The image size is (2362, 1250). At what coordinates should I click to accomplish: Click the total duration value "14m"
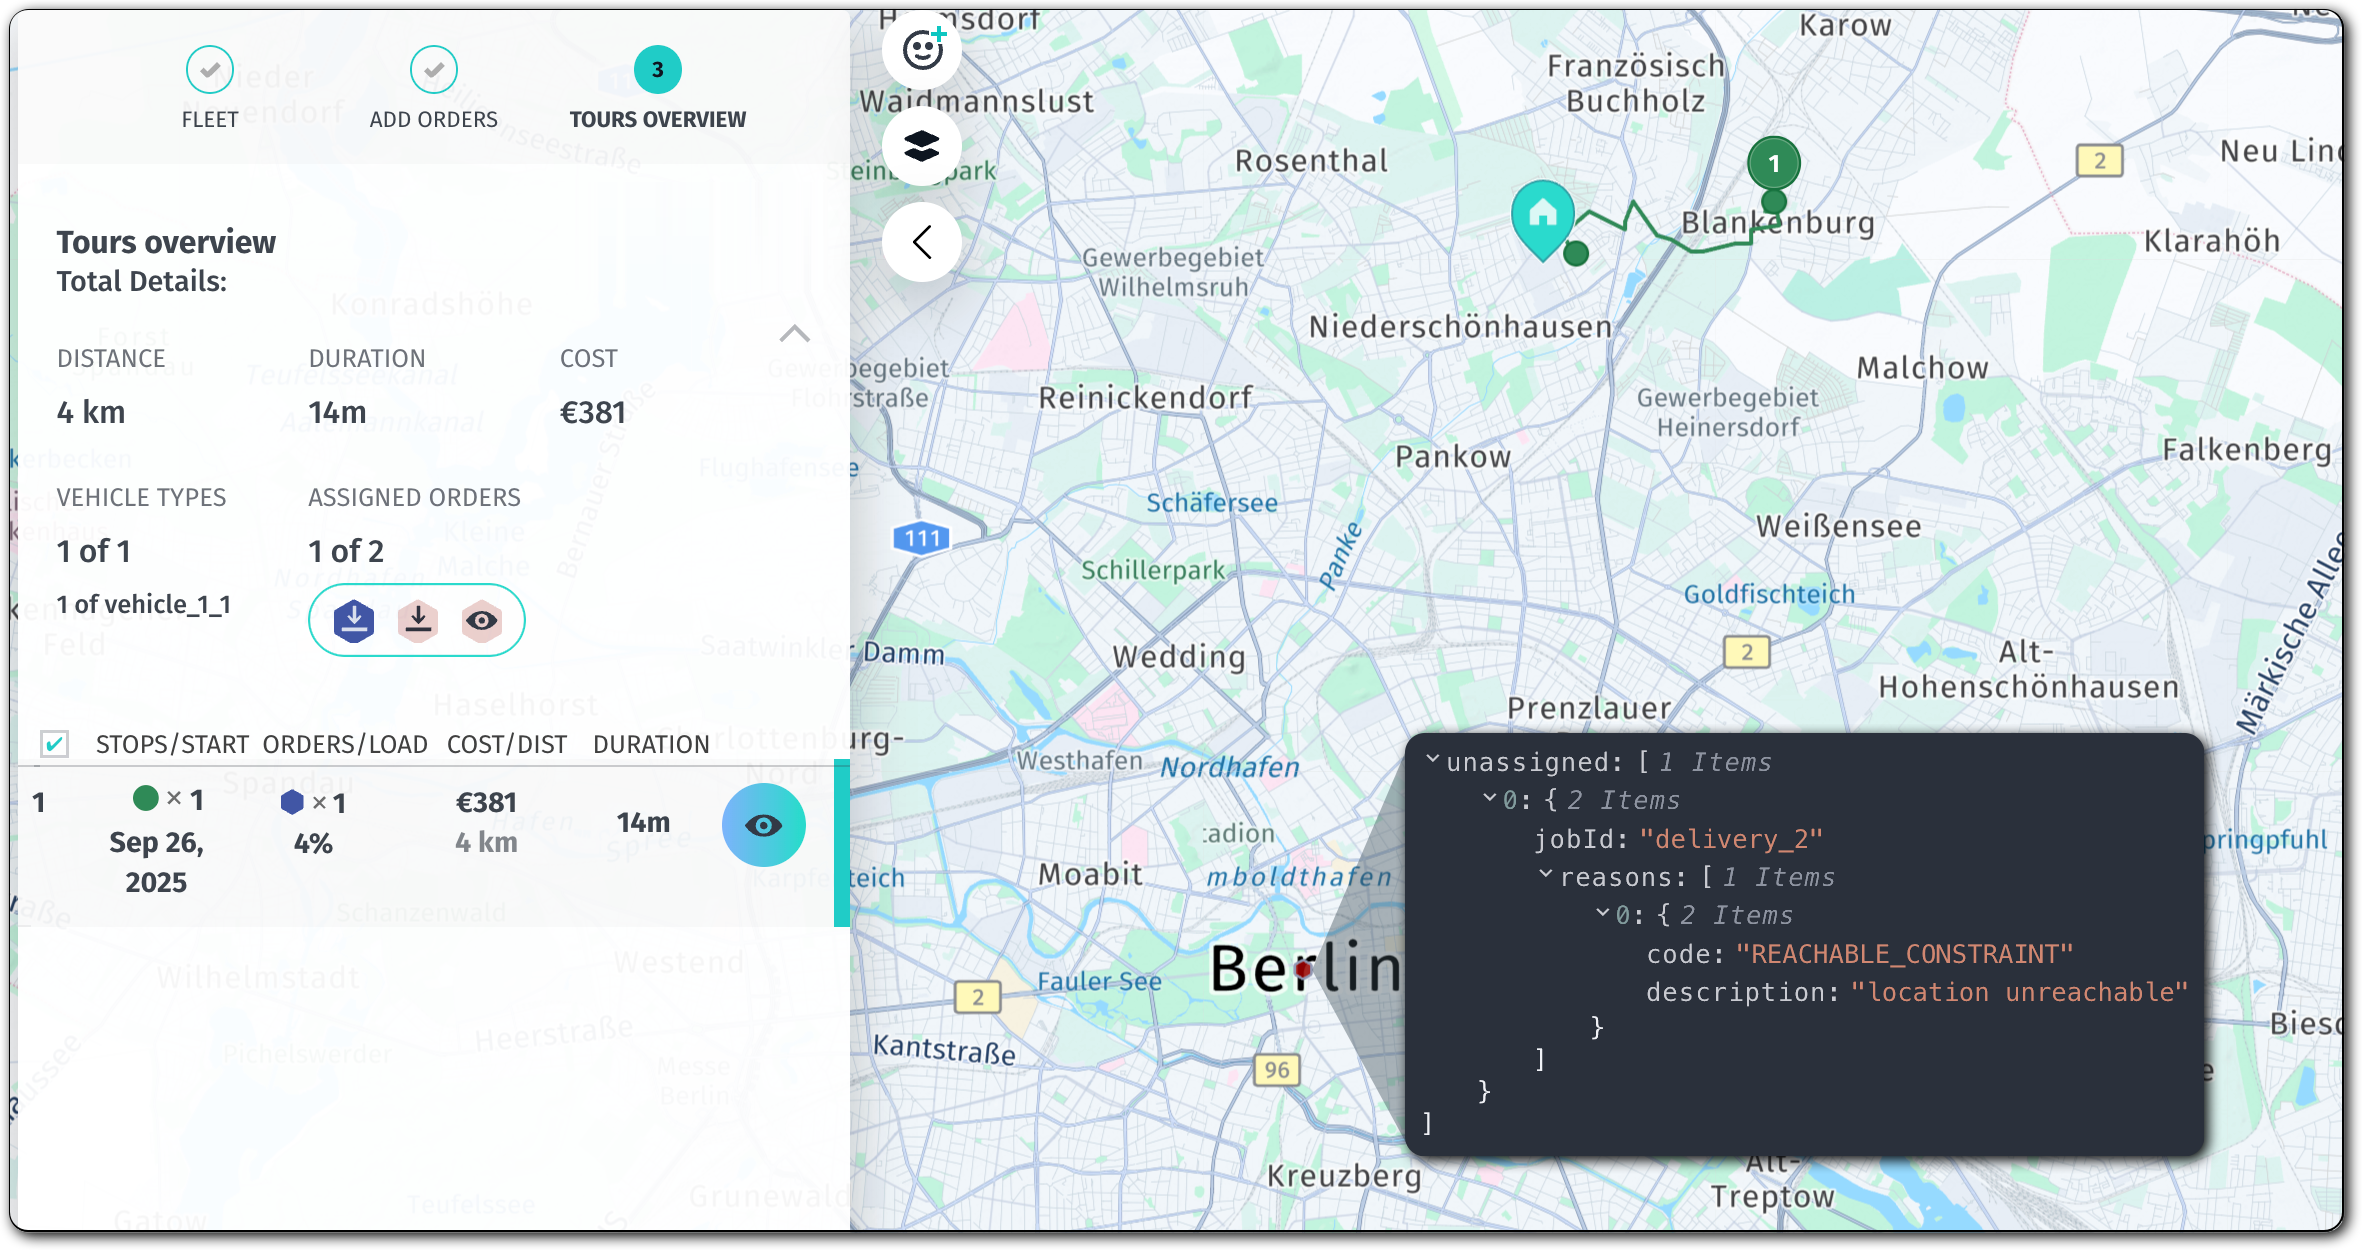pyautogui.click(x=337, y=412)
